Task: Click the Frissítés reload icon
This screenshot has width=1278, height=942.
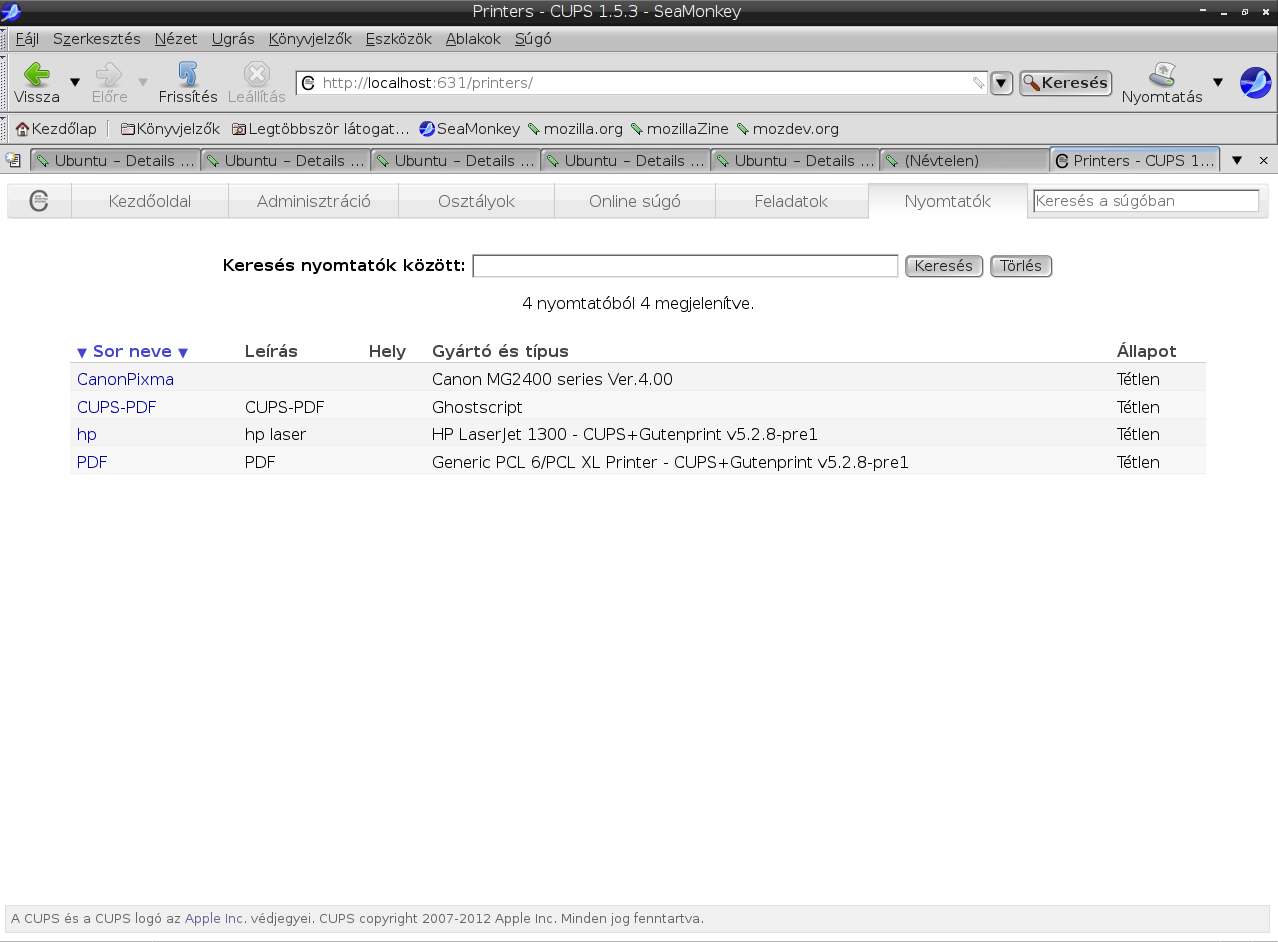Action: click(x=188, y=74)
